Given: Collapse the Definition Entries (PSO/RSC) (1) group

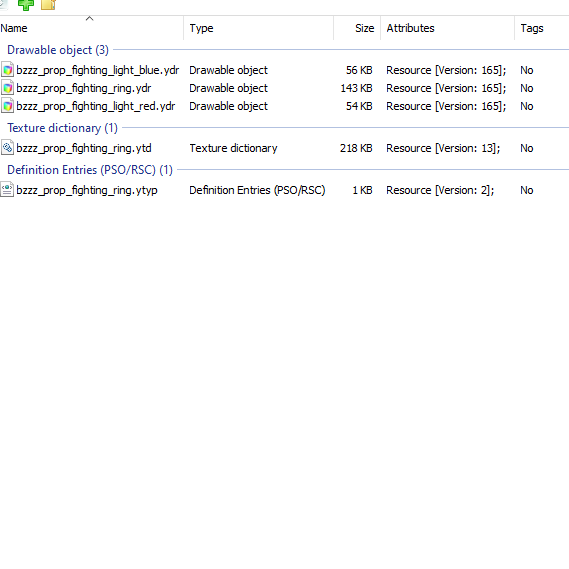Looking at the screenshot, I should coord(90,170).
